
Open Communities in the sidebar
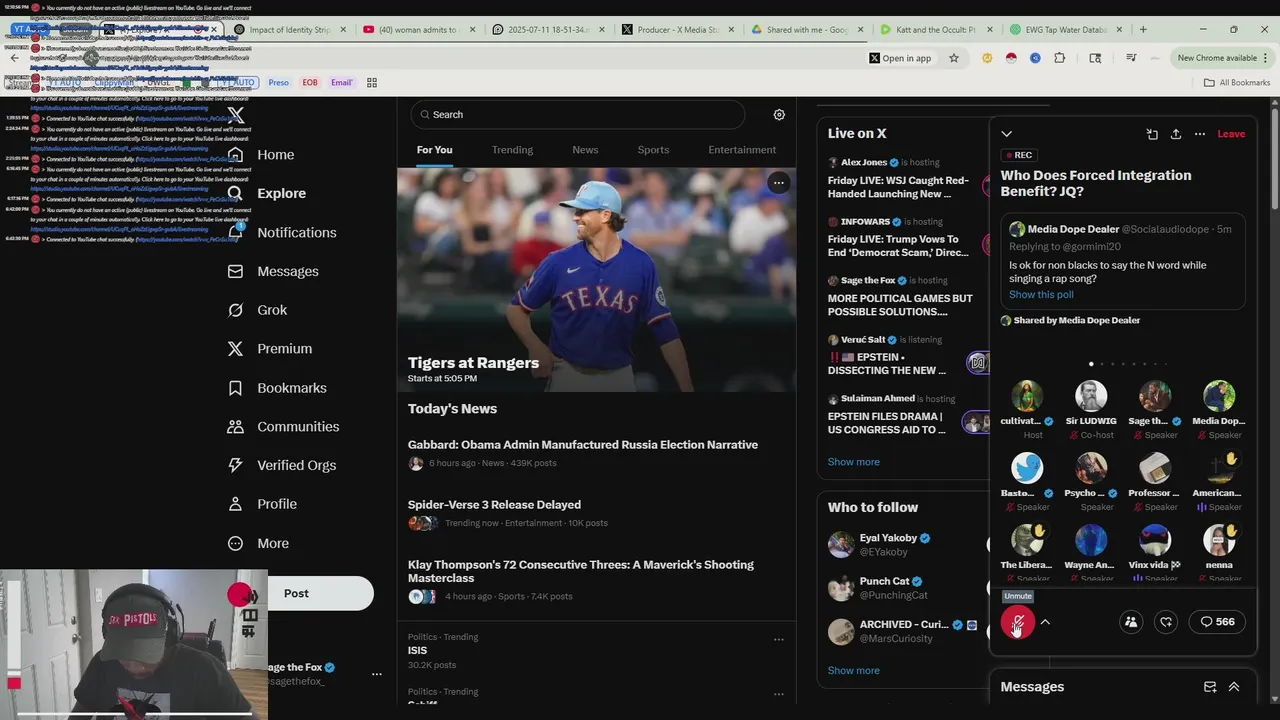[x=283, y=426]
